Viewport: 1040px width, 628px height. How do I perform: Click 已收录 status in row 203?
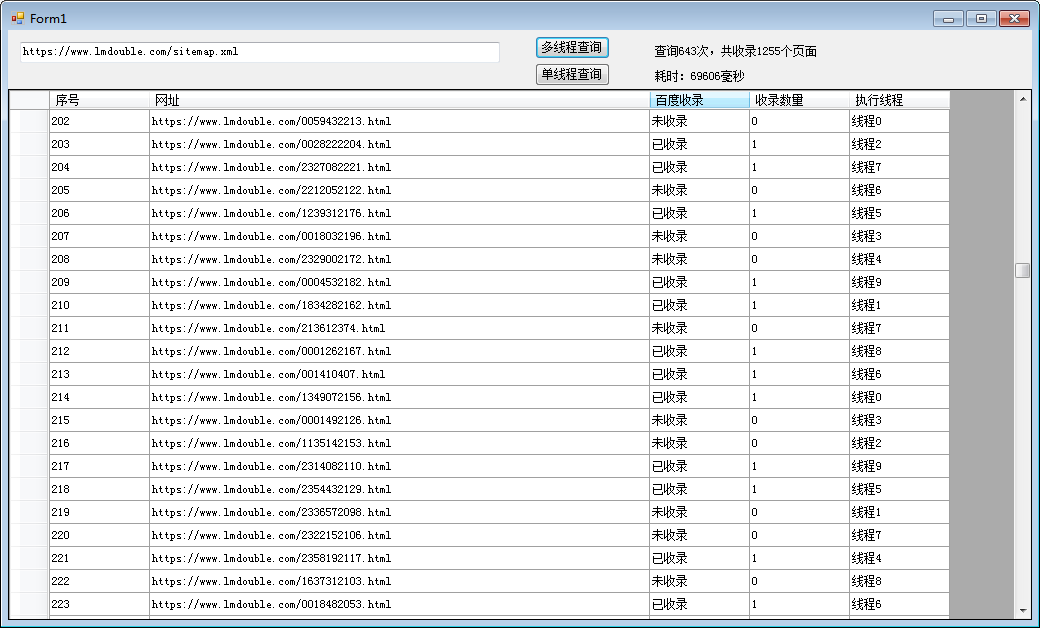pos(700,144)
